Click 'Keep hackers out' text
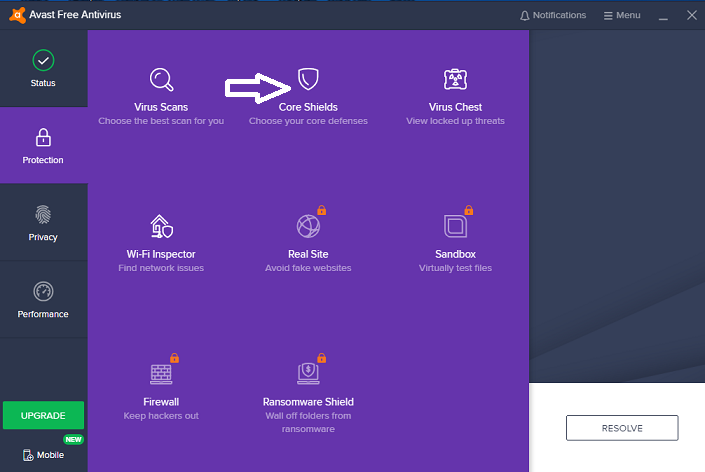705x472 pixels. [161, 416]
